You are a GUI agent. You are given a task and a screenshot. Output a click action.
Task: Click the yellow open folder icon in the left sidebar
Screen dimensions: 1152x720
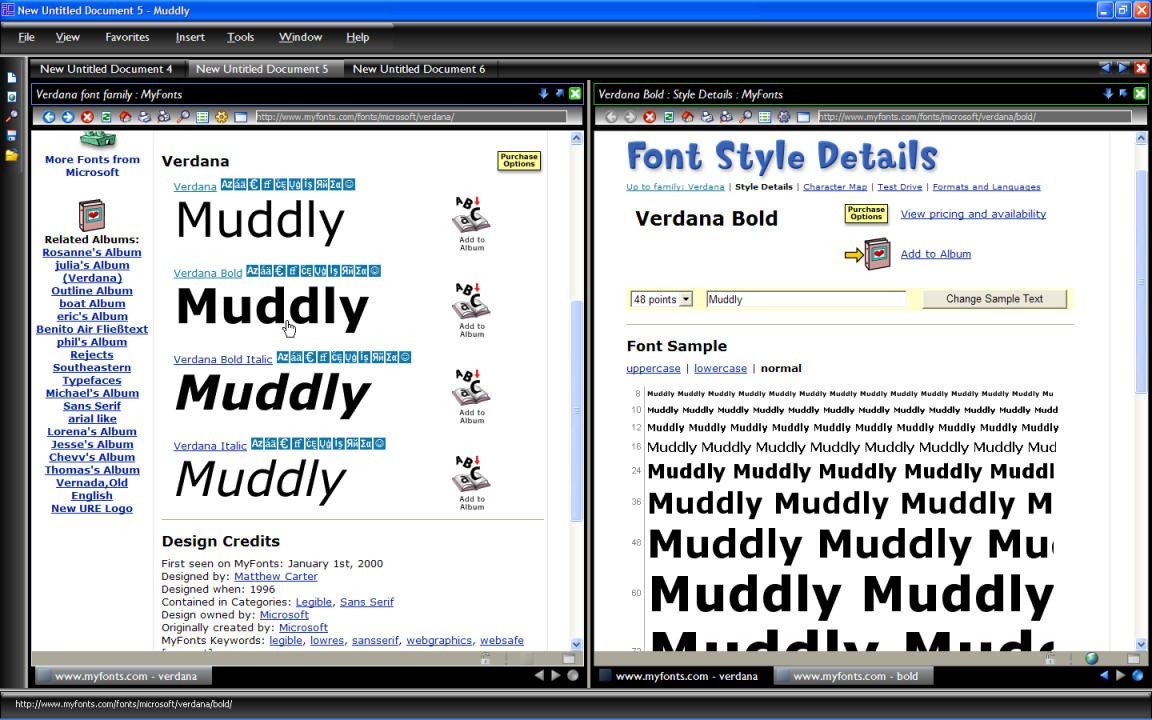[x=11, y=155]
